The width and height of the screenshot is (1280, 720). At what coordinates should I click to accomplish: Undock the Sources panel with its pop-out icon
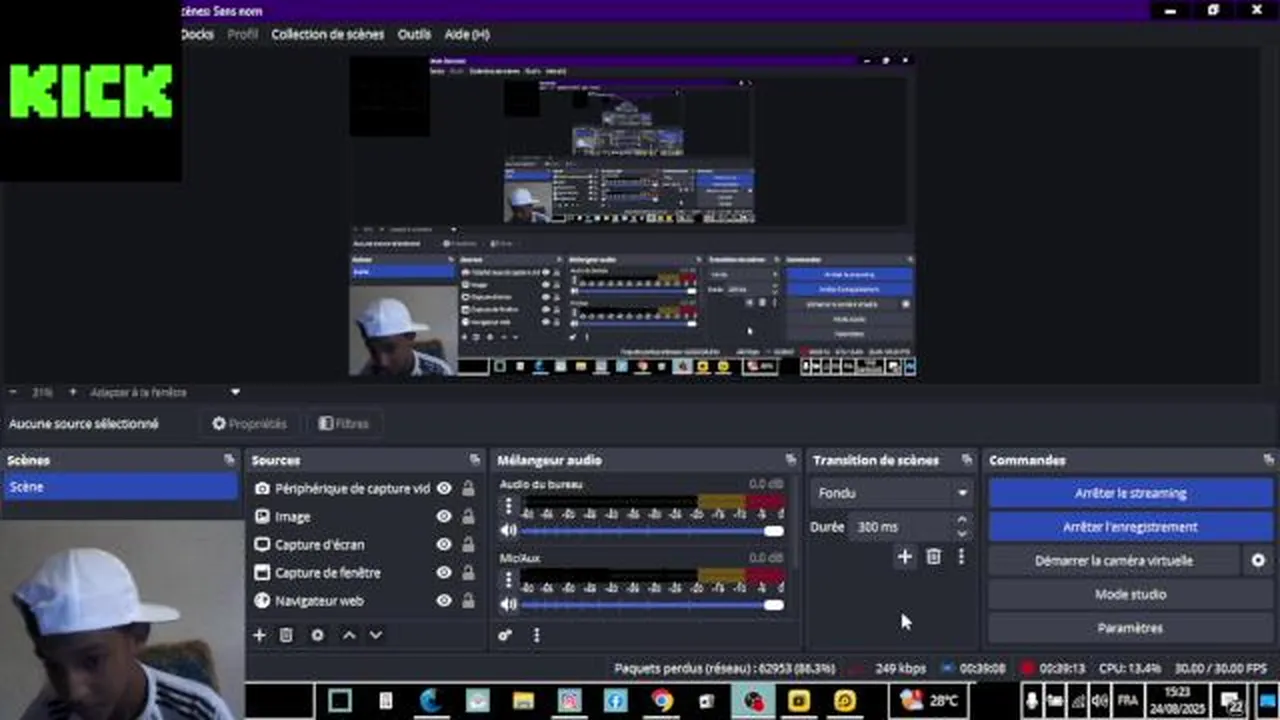point(475,460)
